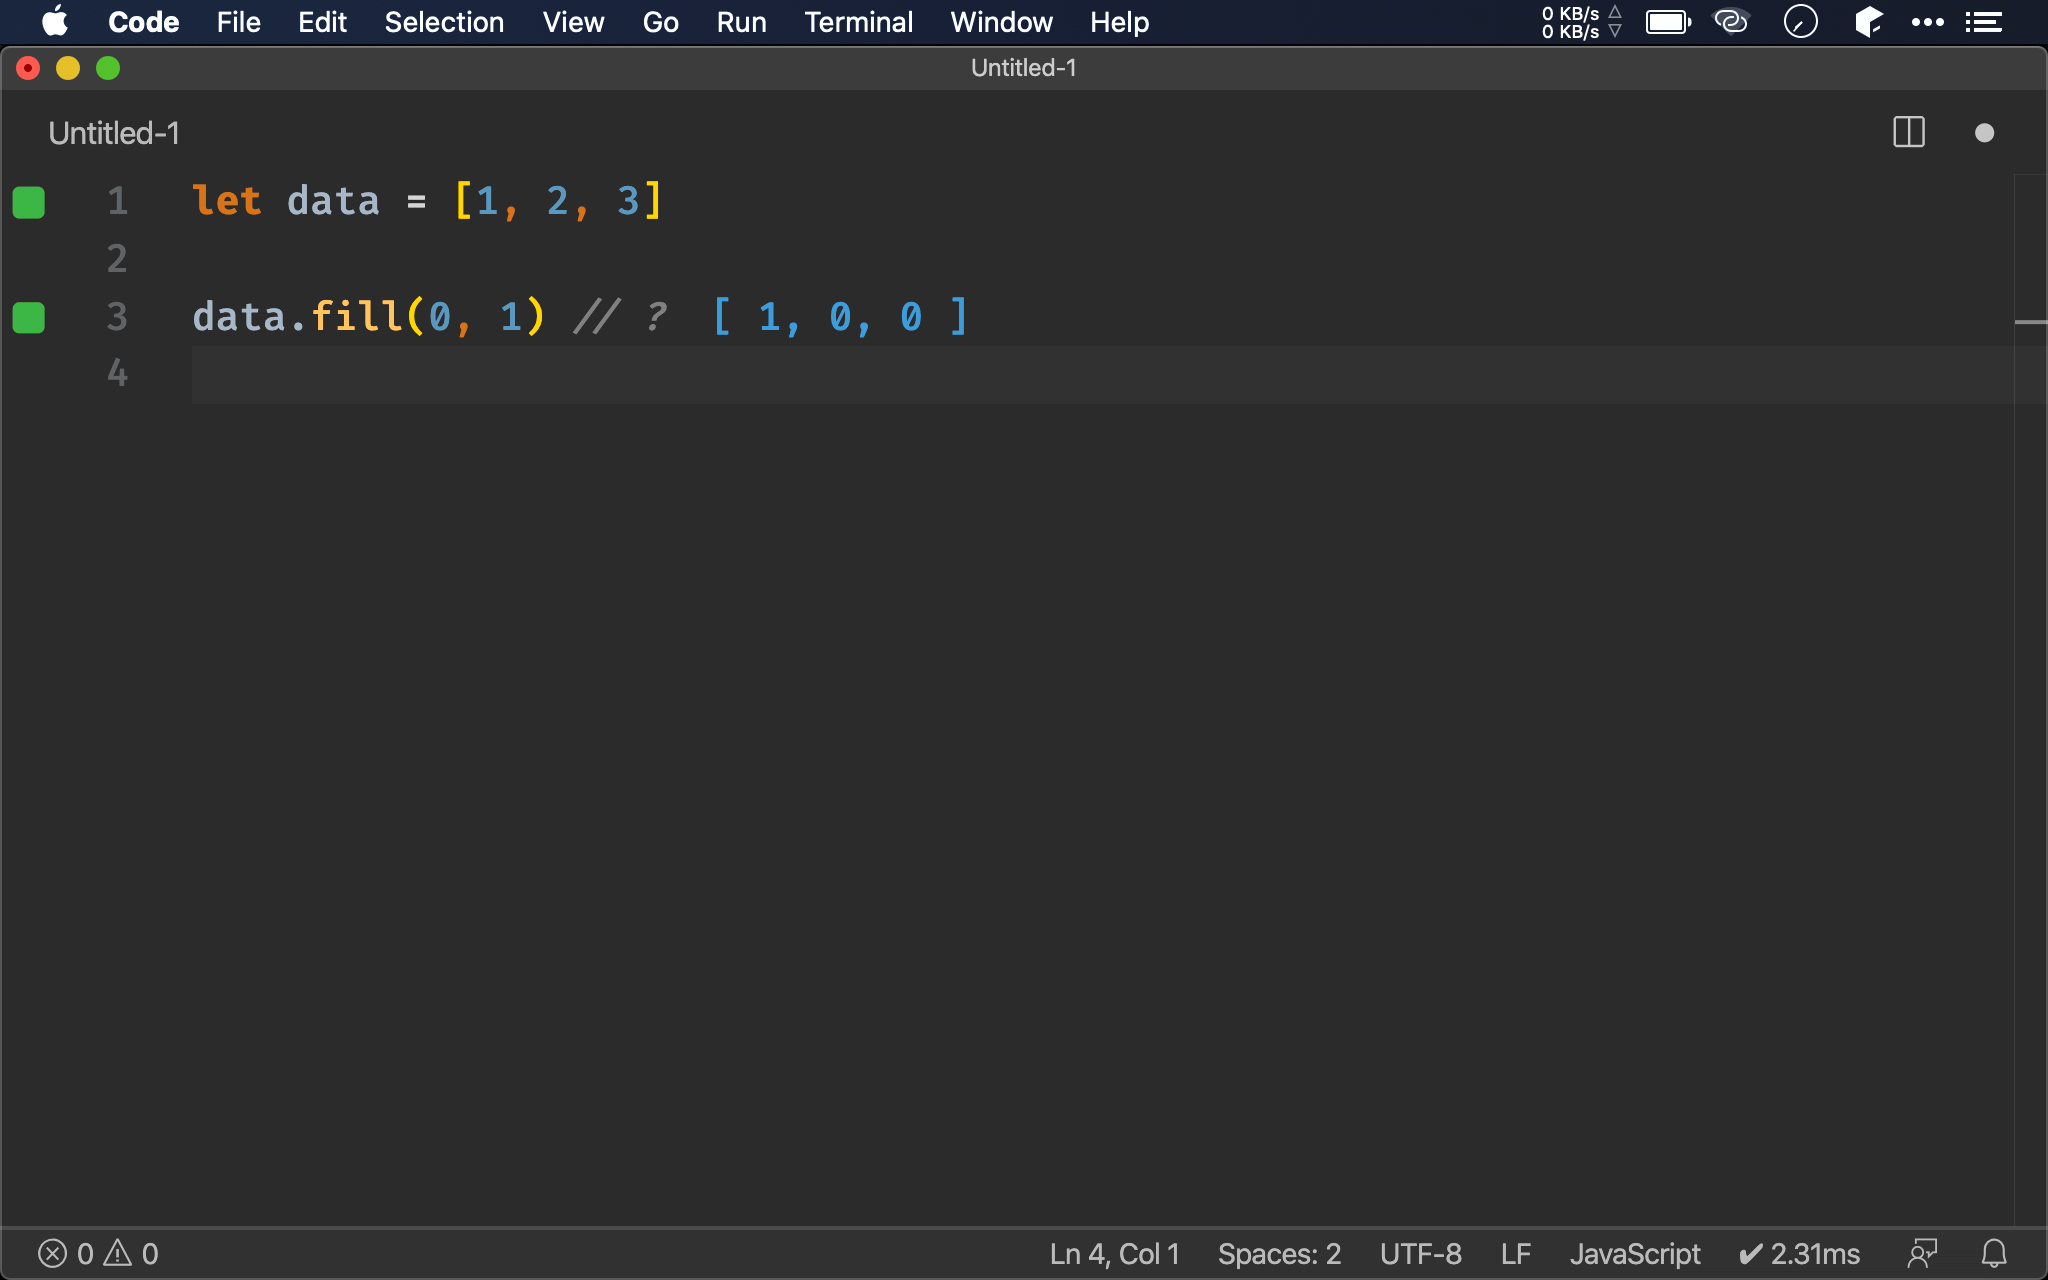The width and height of the screenshot is (2048, 1280).
Task: Click the 'data' variable on line 1
Action: coord(333,201)
